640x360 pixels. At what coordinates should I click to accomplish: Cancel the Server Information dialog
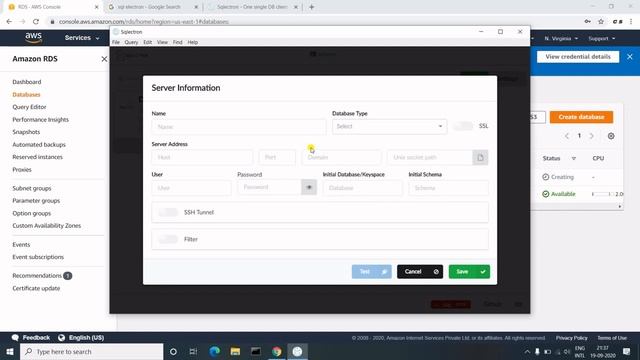tap(420, 272)
